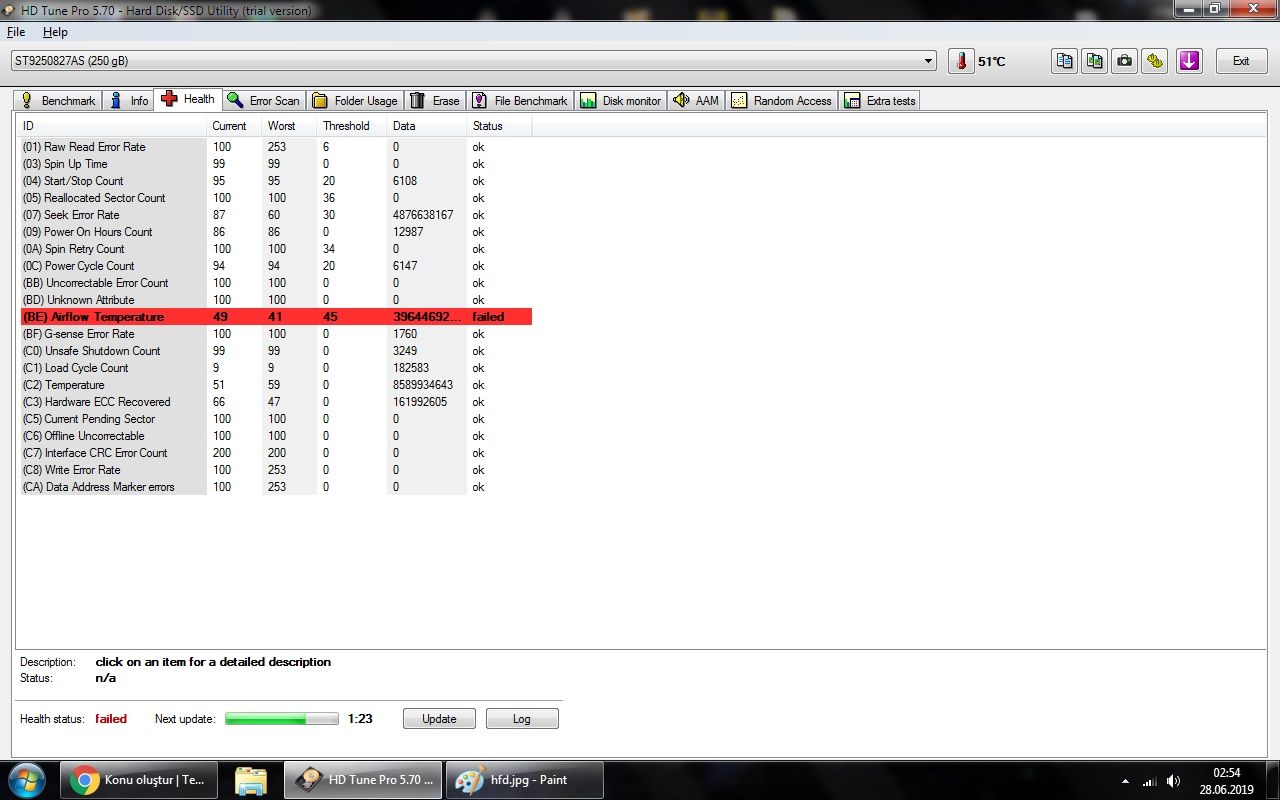The width and height of the screenshot is (1280, 800).
Task: Select the (C2) Temperature attribute row
Action: tap(276, 385)
